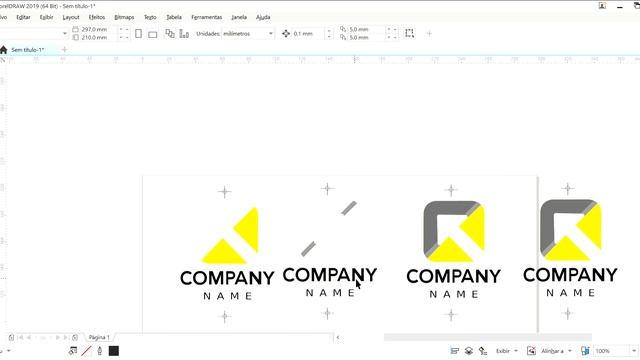Open the Texto menu

150,17
